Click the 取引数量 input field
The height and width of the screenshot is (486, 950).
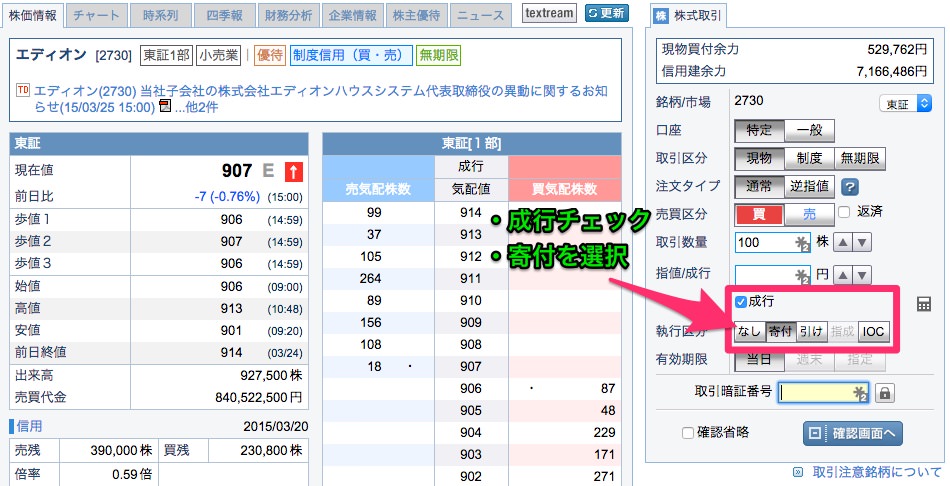[x=773, y=243]
